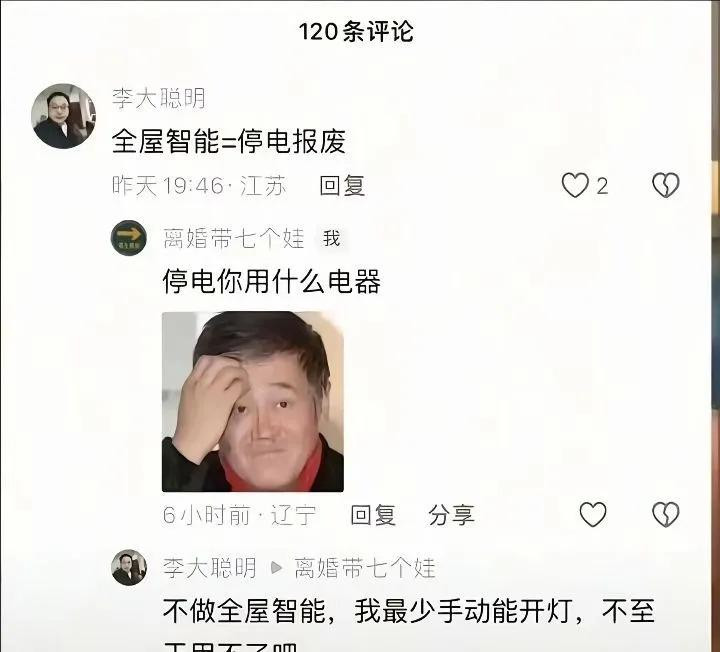Screen dimensions: 720x652
Task: Open the yellow arrow avatar of 离婚带七个娃
Action: pos(129,238)
